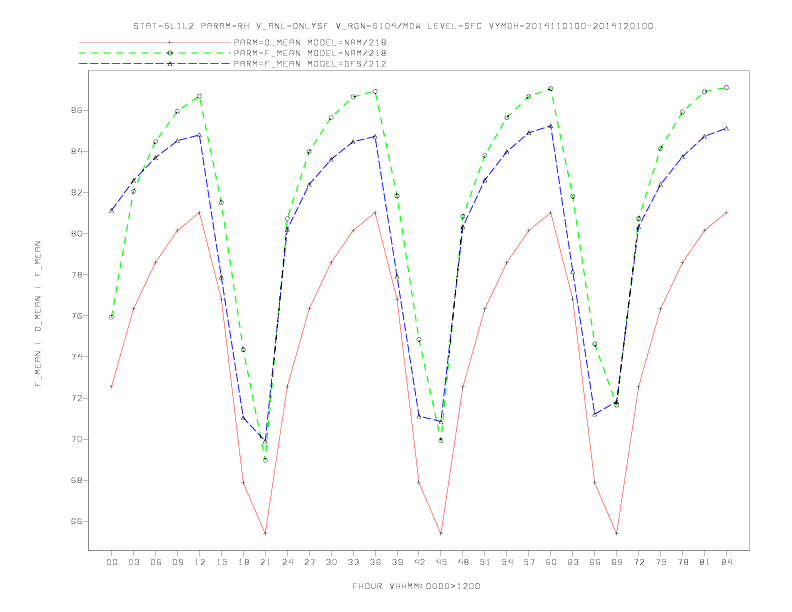Click y-axis tick value 86
The height and width of the screenshot is (612, 792).
click(x=76, y=110)
